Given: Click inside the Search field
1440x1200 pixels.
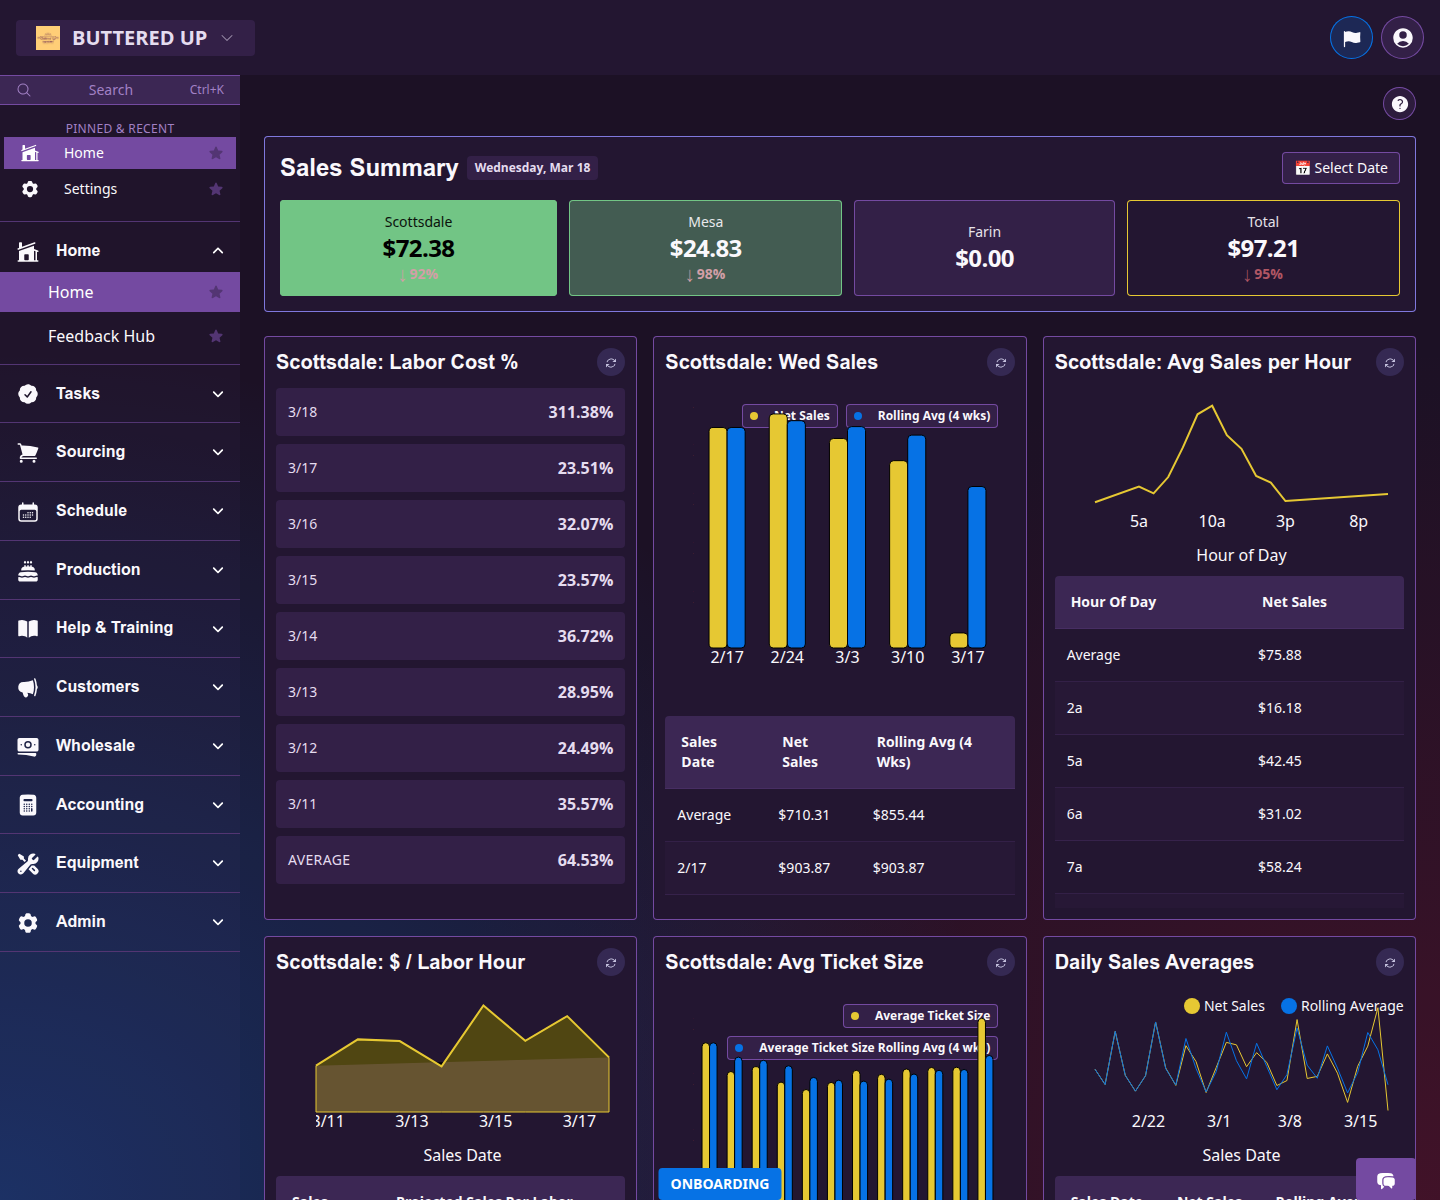Looking at the screenshot, I should tap(110, 89).
